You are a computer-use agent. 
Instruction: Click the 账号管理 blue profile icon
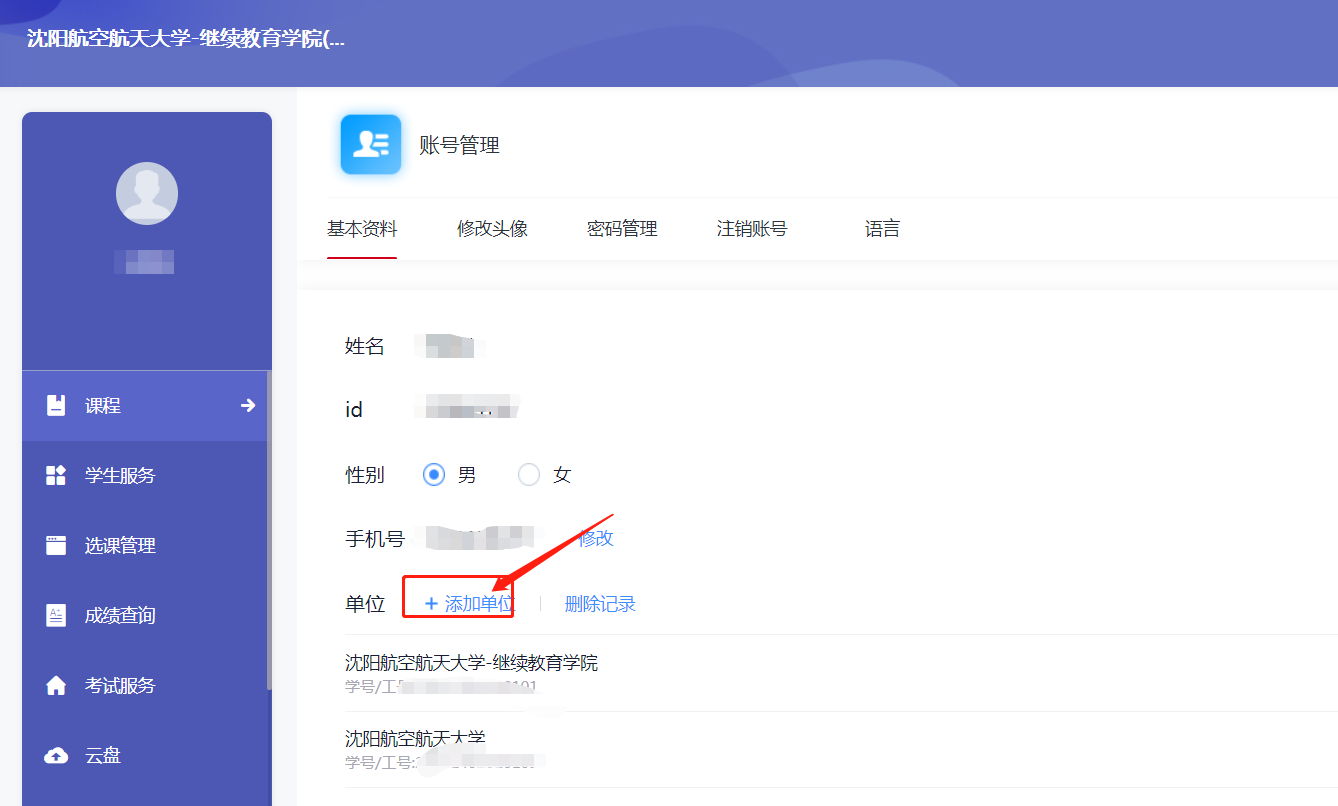click(x=371, y=145)
